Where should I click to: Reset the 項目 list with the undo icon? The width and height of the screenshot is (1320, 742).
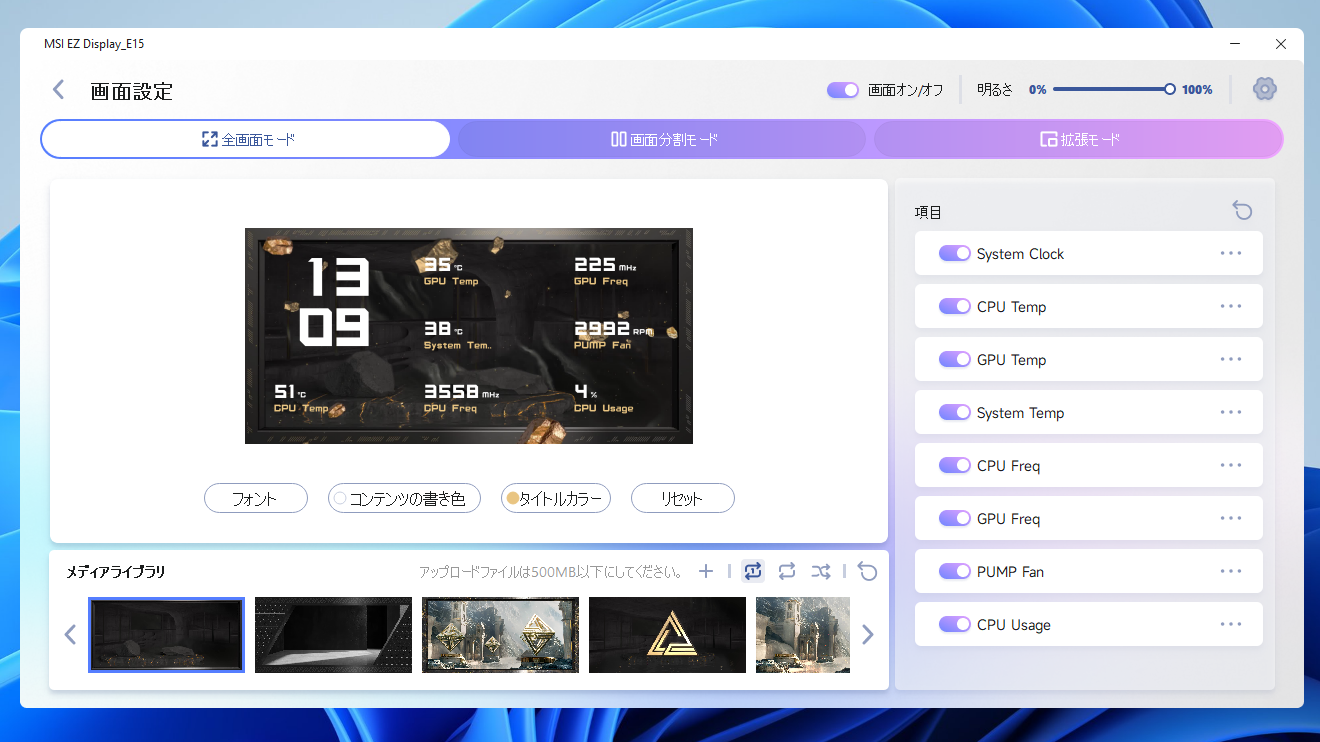pyautogui.click(x=1242, y=210)
